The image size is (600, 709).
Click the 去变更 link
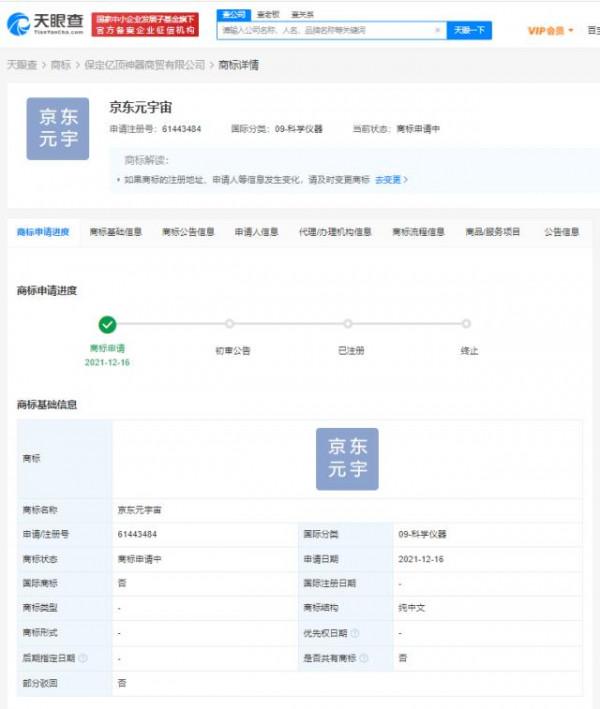391,180
